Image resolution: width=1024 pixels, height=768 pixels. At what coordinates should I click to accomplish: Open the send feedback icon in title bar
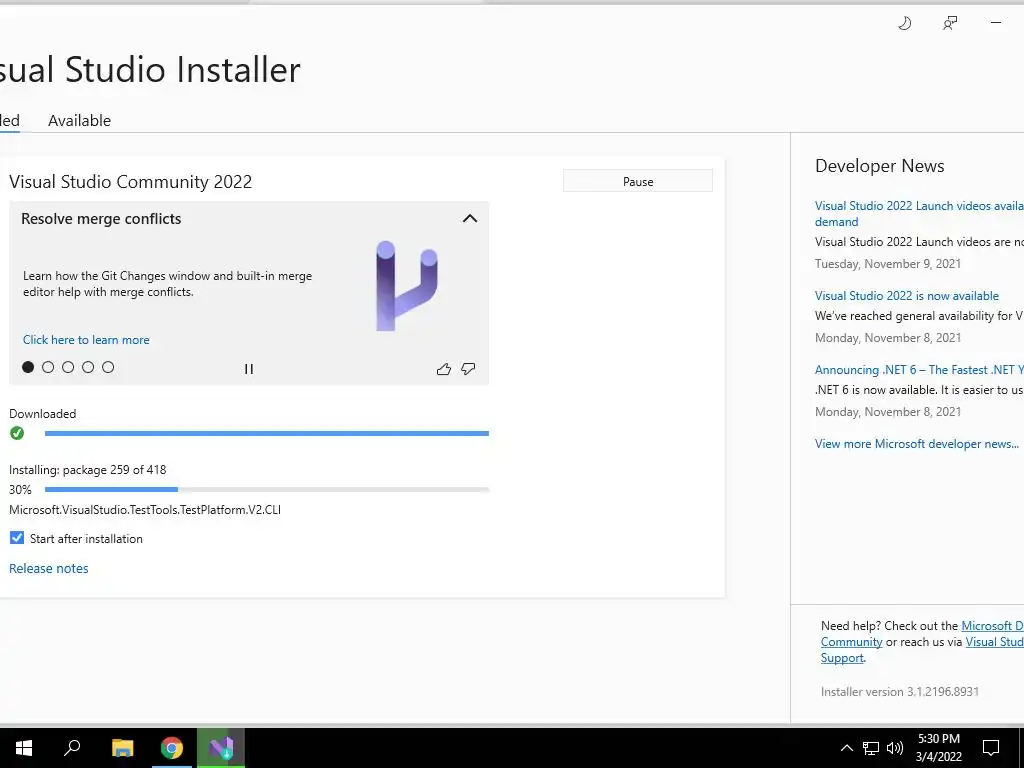coord(950,24)
